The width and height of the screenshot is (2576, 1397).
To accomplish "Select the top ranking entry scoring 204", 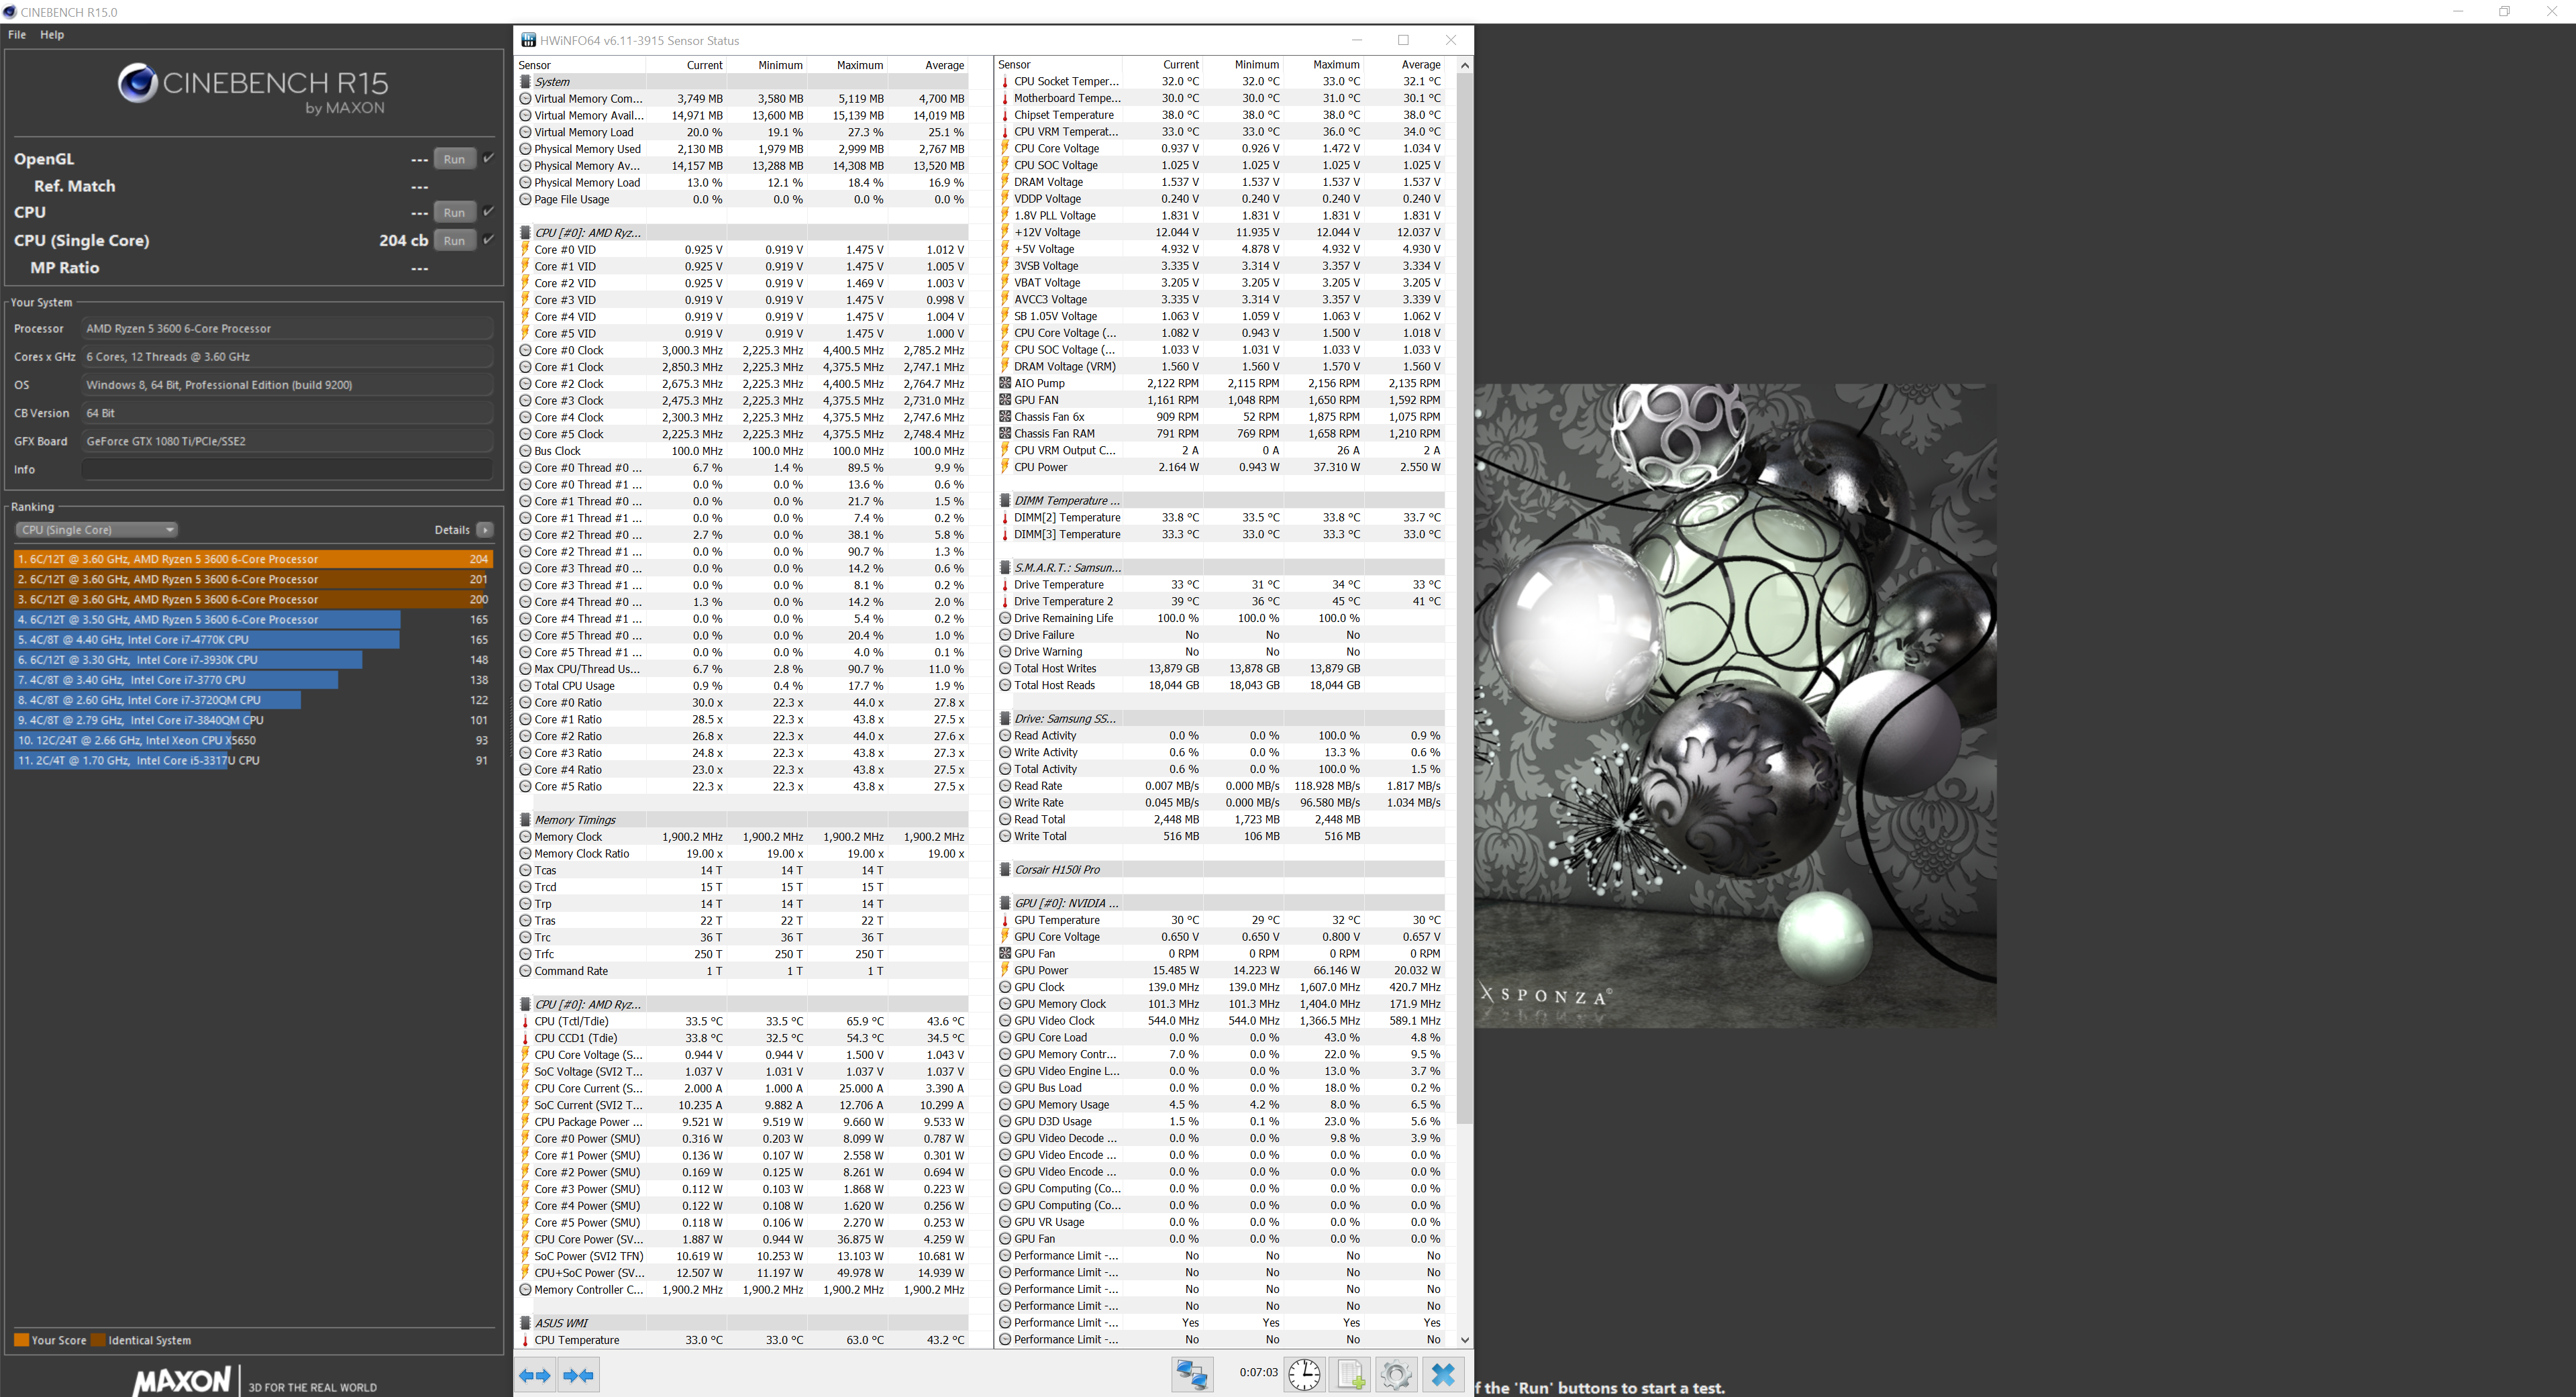I will click(253, 559).
